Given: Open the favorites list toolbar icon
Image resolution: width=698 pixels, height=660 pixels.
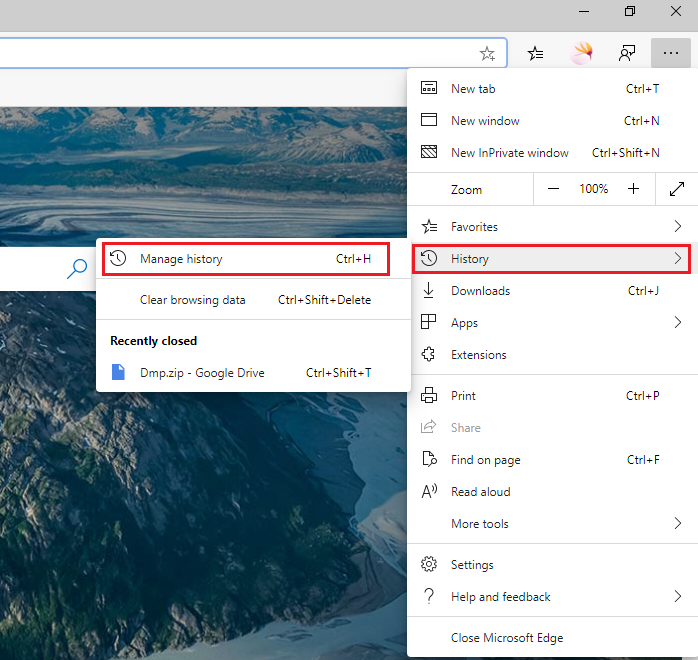Looking at the screenshot, I should tap(536, 53).
